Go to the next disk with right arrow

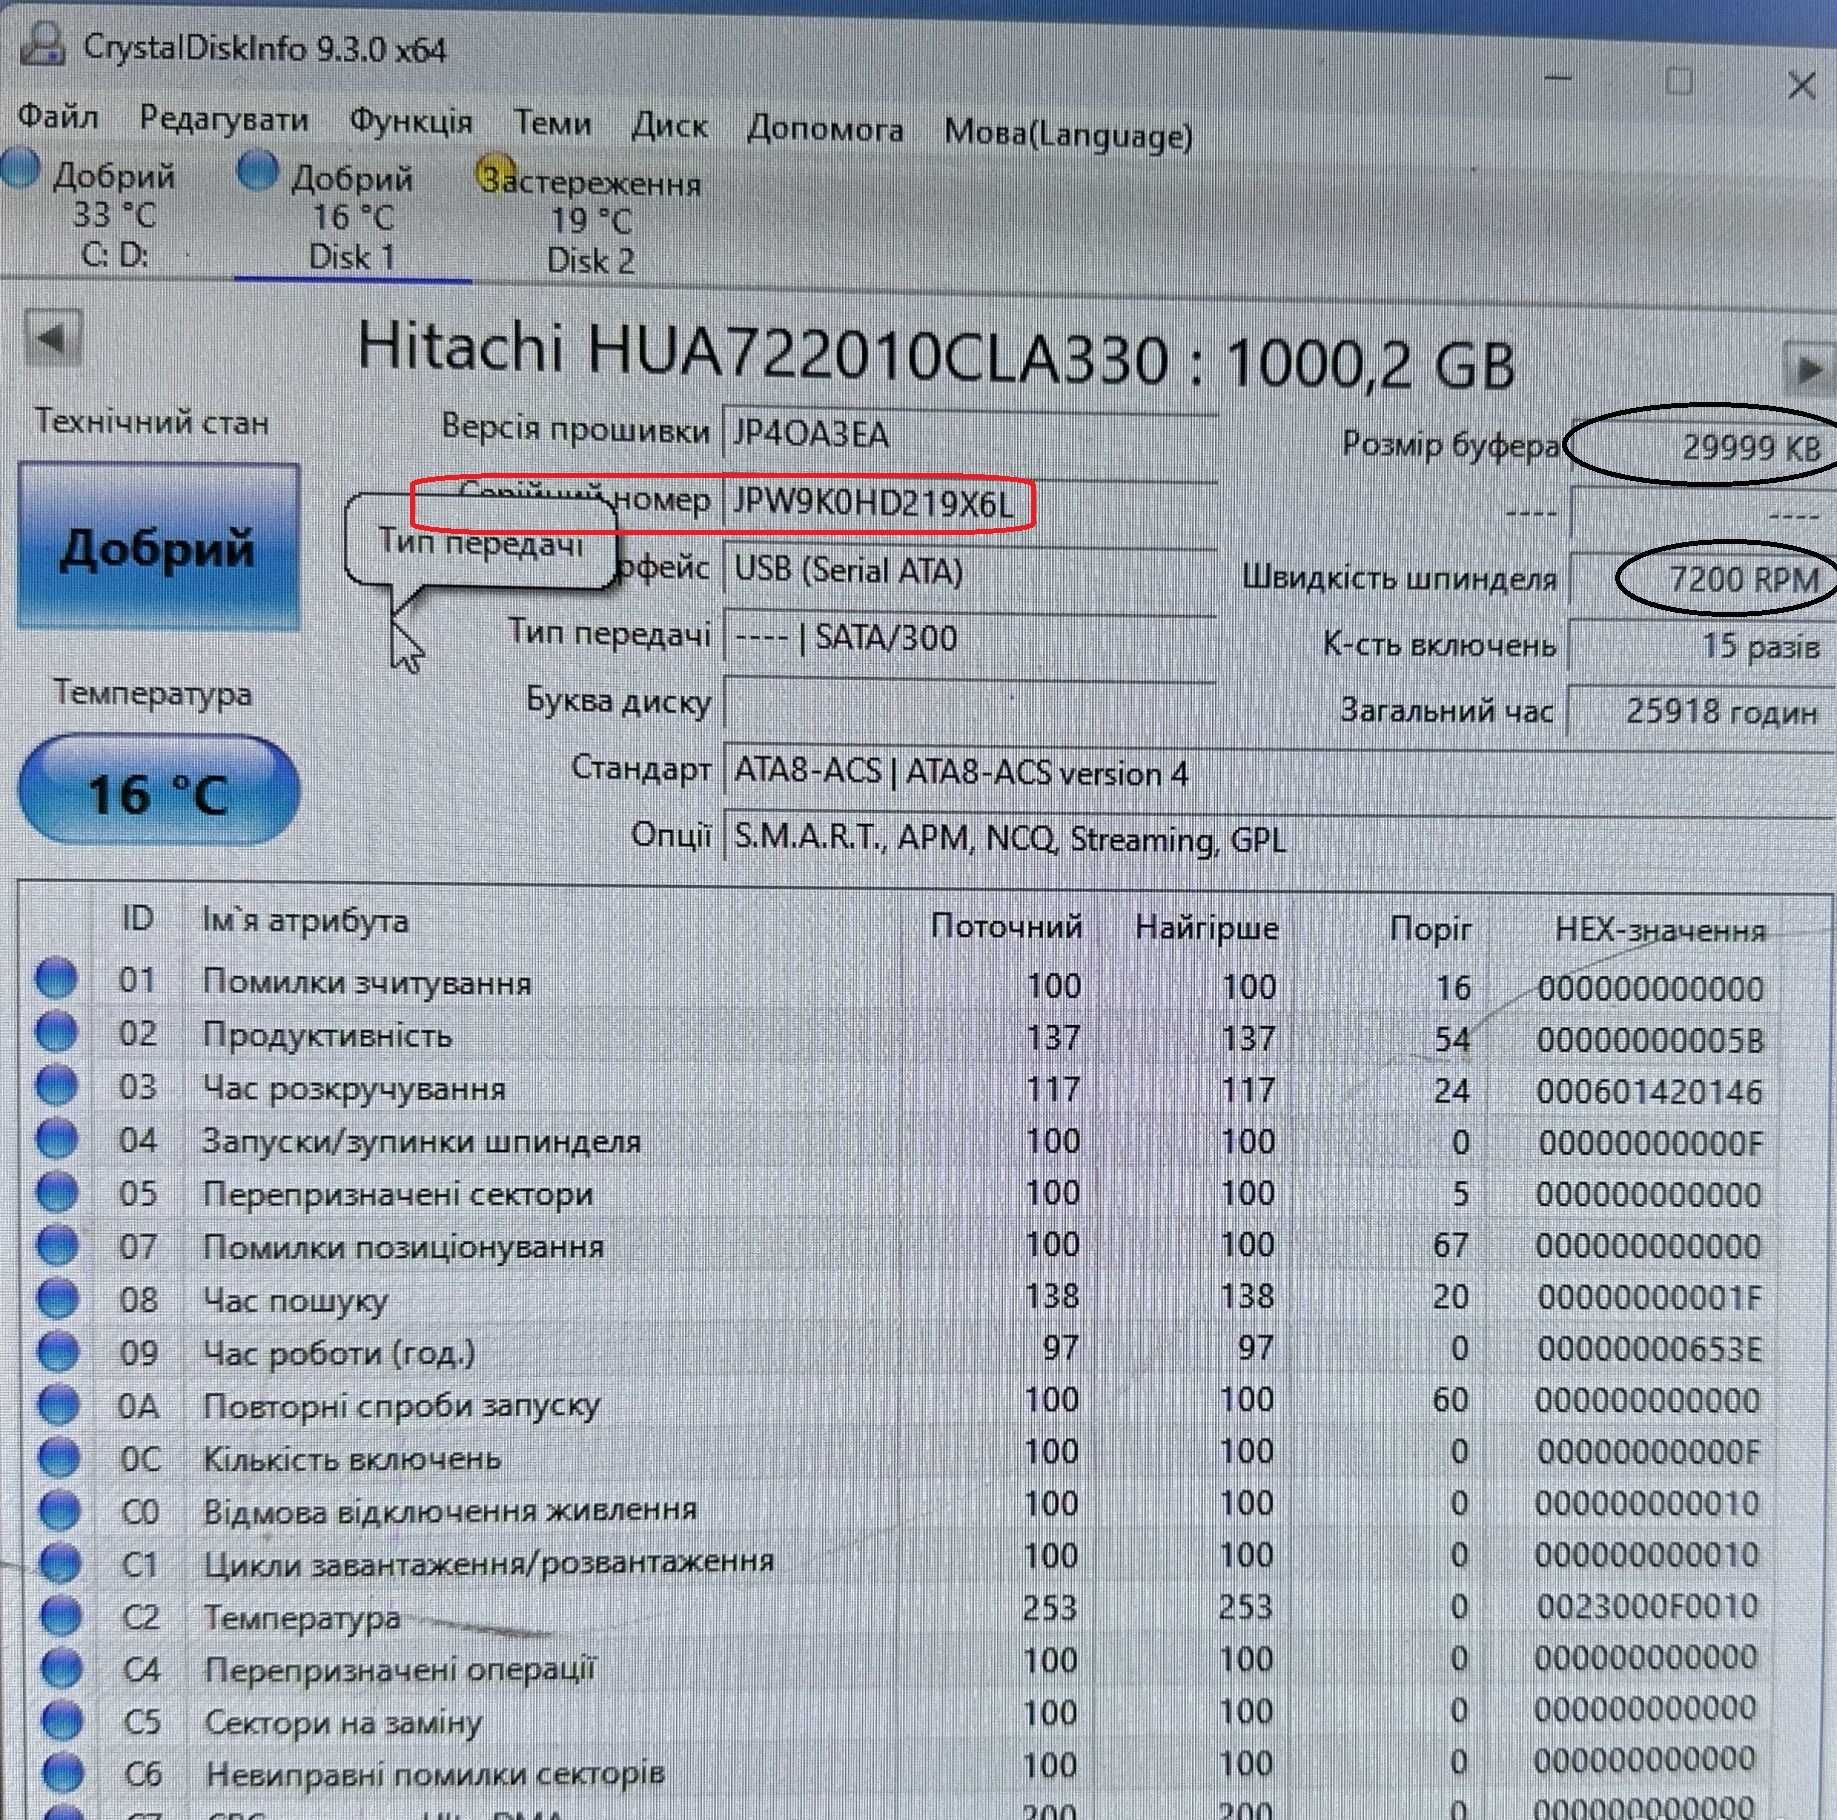(1809, 370)
